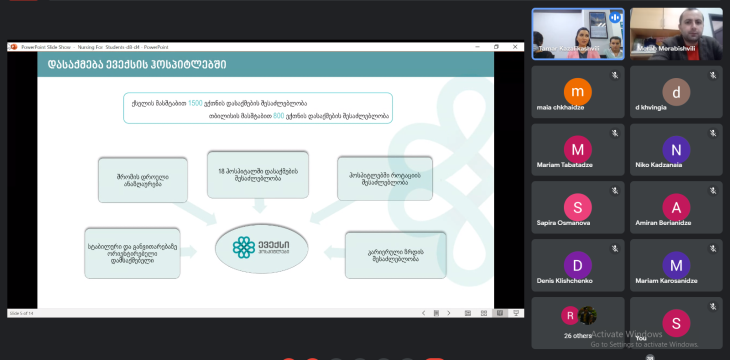Click orange 'm' avatar of maia chkhaidze

[x=578, y=92]
